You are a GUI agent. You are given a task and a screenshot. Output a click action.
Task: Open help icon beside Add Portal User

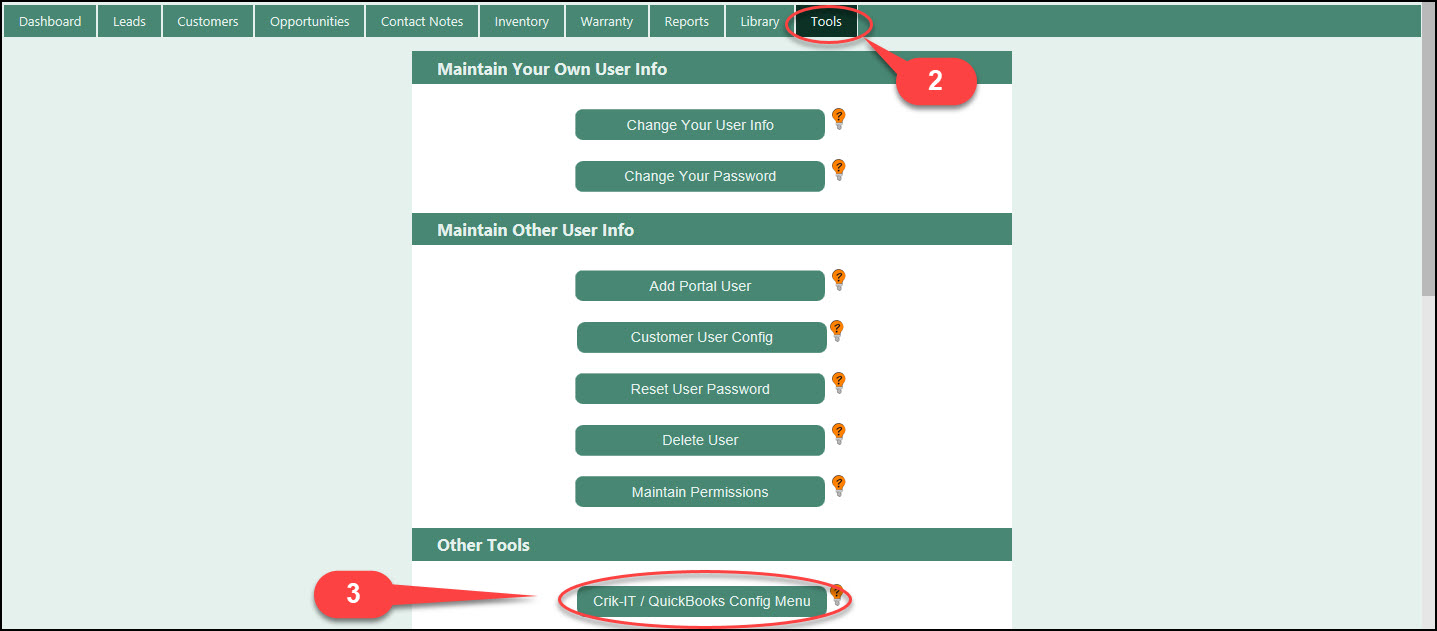839,281
